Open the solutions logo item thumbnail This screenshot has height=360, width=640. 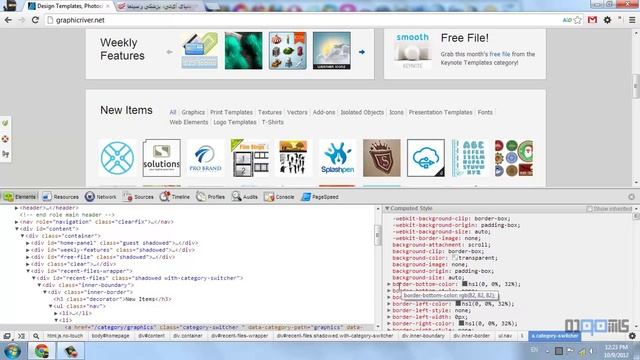tap(162, 158)
